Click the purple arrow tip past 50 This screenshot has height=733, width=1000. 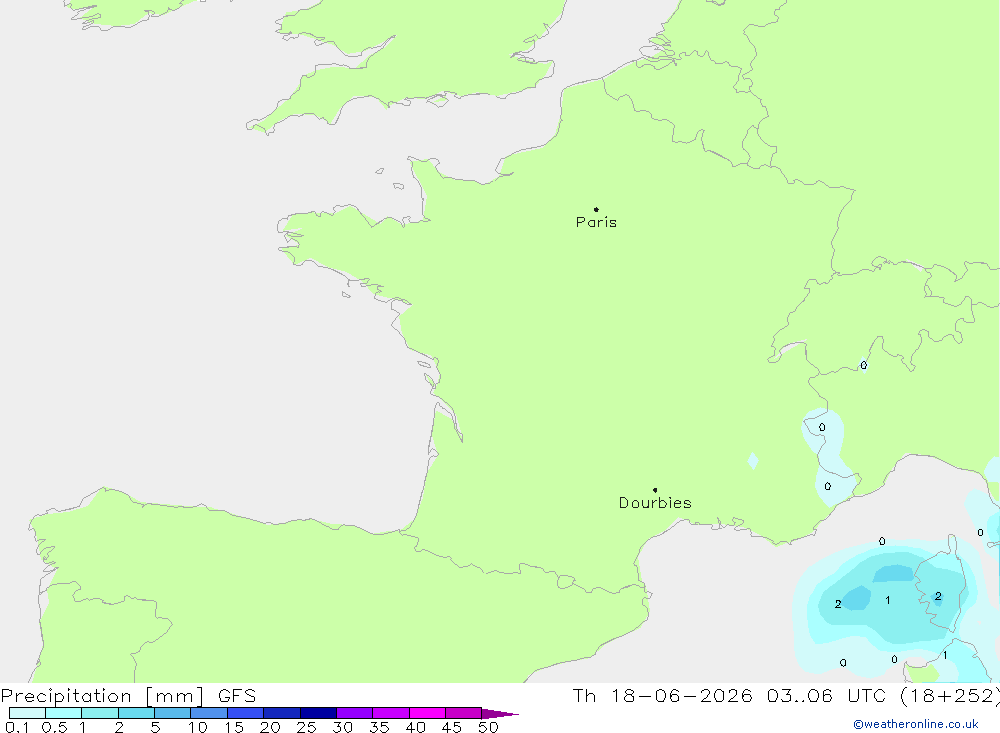point(500,714)
